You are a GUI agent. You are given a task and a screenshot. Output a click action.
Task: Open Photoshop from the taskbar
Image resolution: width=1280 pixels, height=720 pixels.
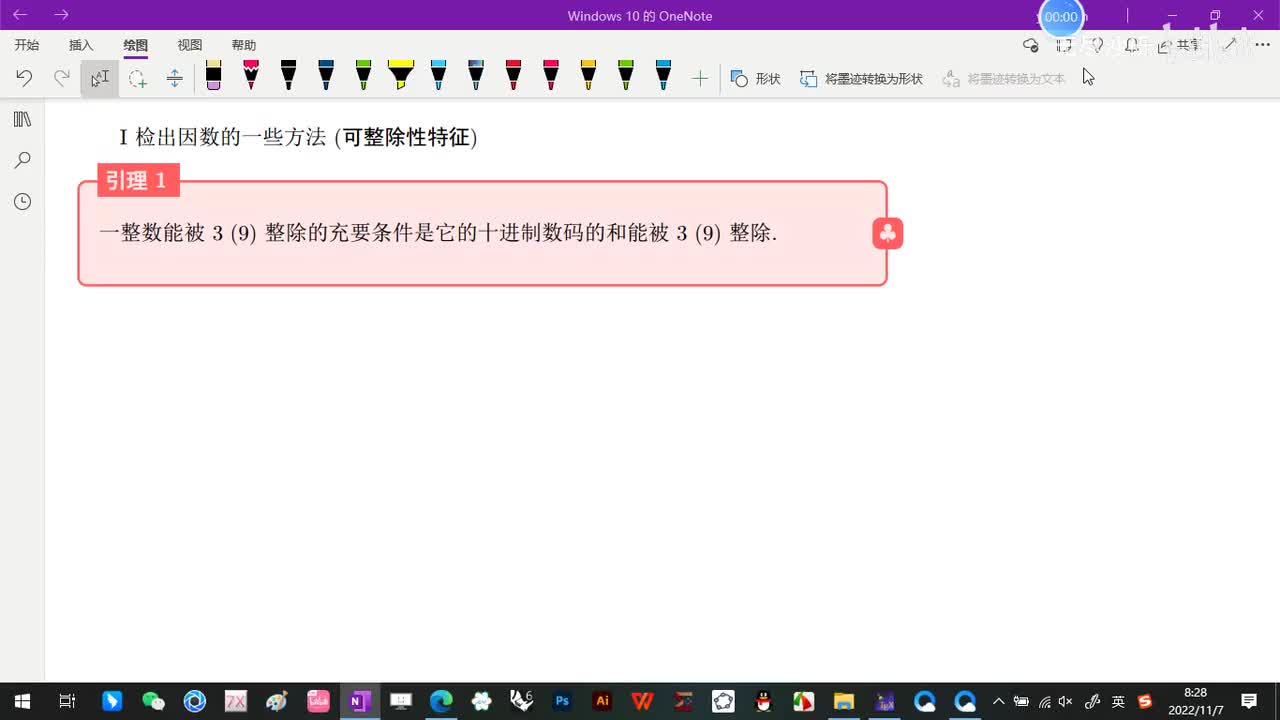(x=562, y=701)
